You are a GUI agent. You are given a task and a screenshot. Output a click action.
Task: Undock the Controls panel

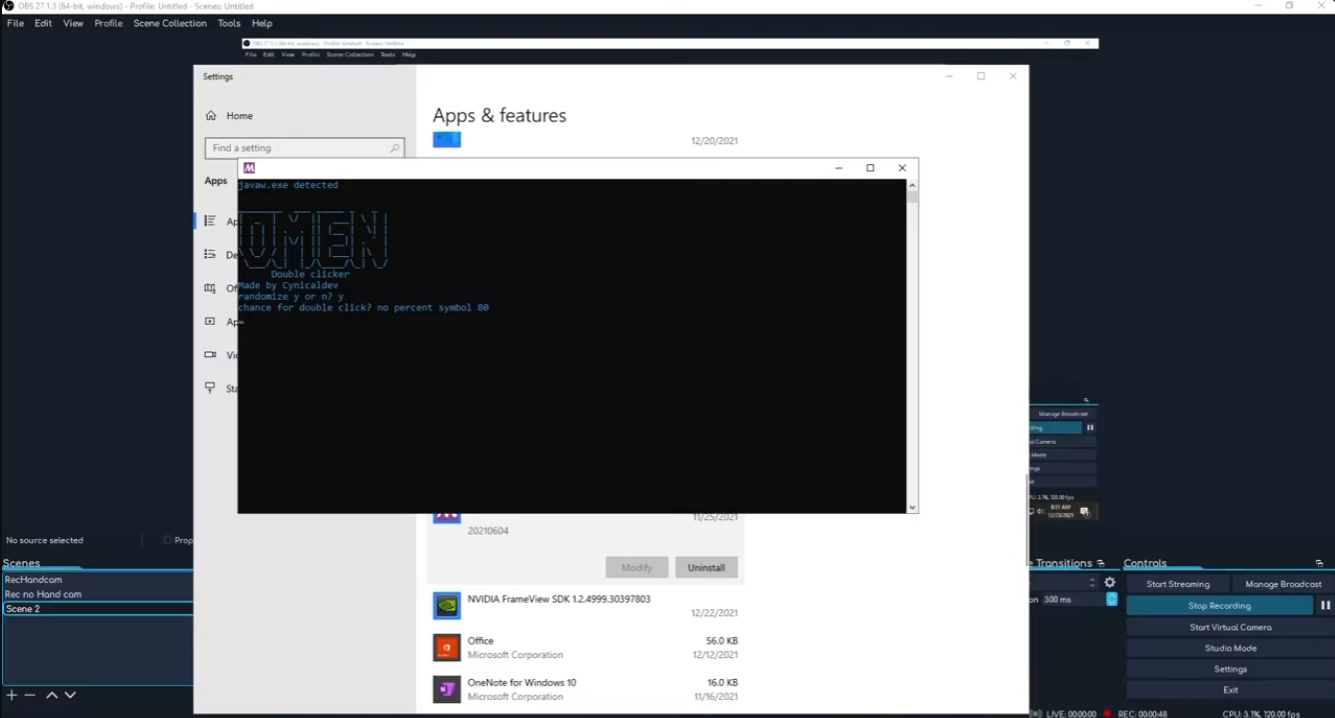[x=1319, y=563]
